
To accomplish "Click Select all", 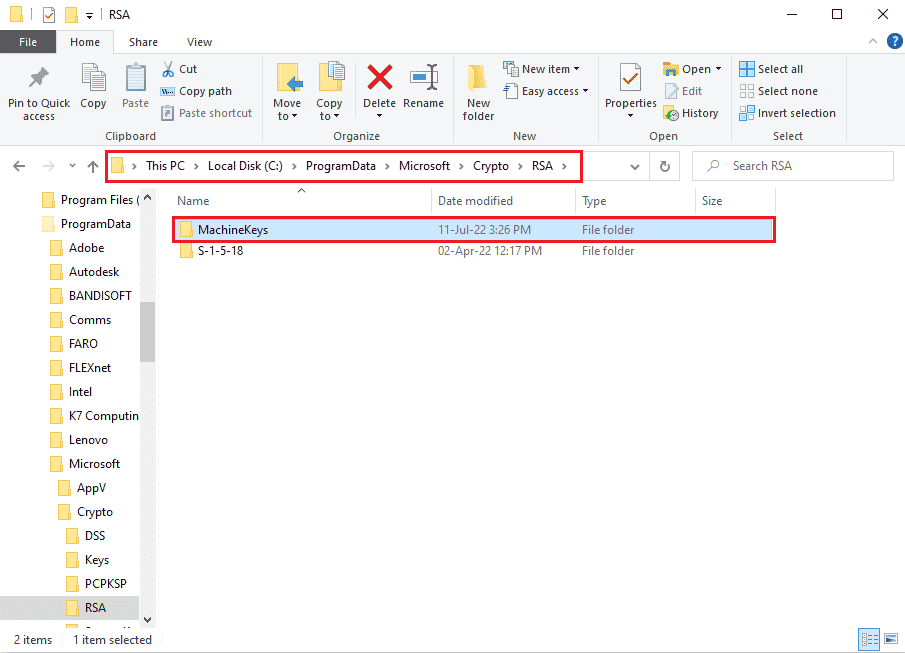I will [771, 69].
